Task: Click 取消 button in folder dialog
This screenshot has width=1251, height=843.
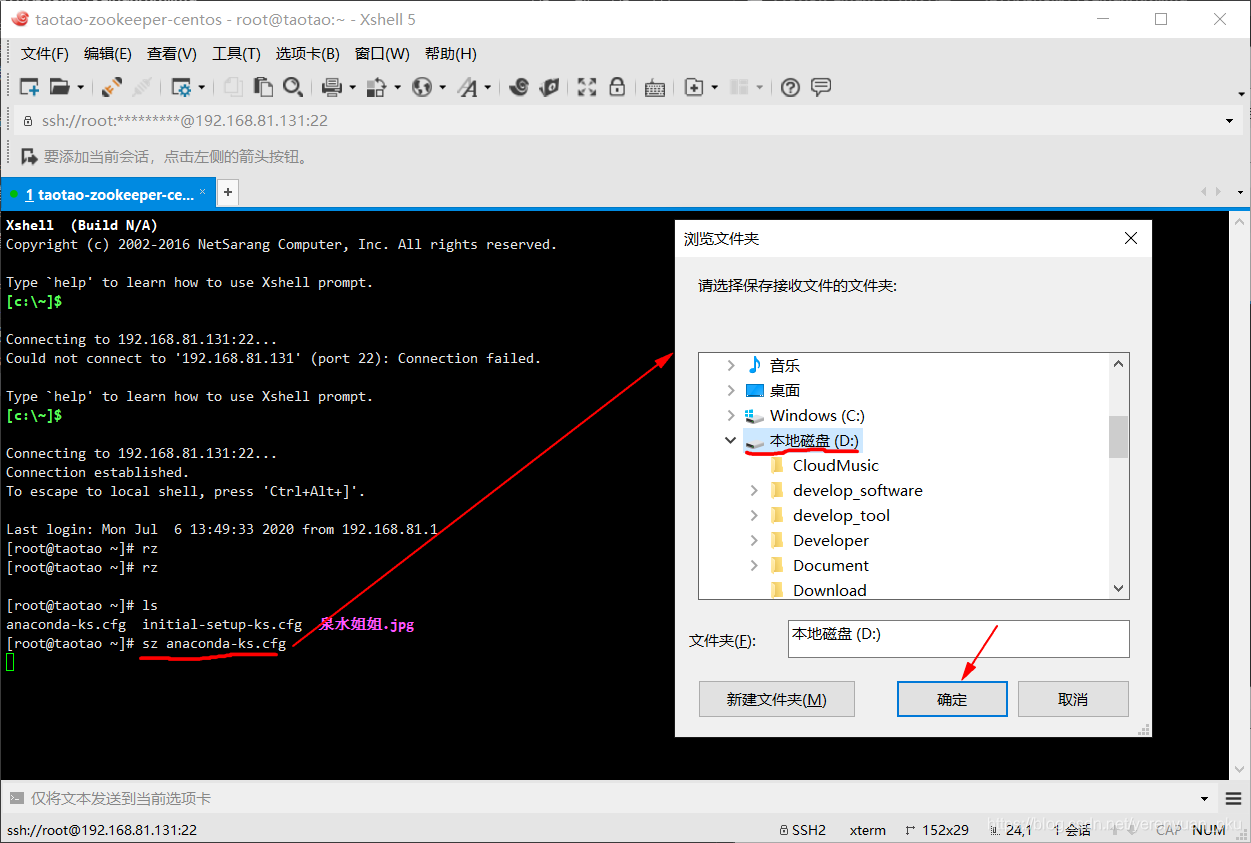Action: pyautogui.click(x=1073, y=699)
